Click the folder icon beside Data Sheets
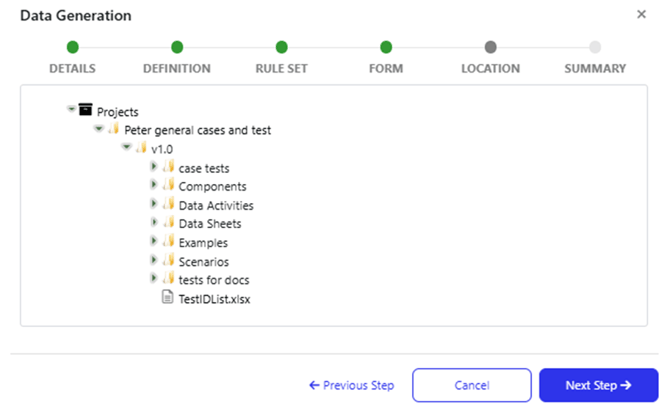 [x=169, y=222]
